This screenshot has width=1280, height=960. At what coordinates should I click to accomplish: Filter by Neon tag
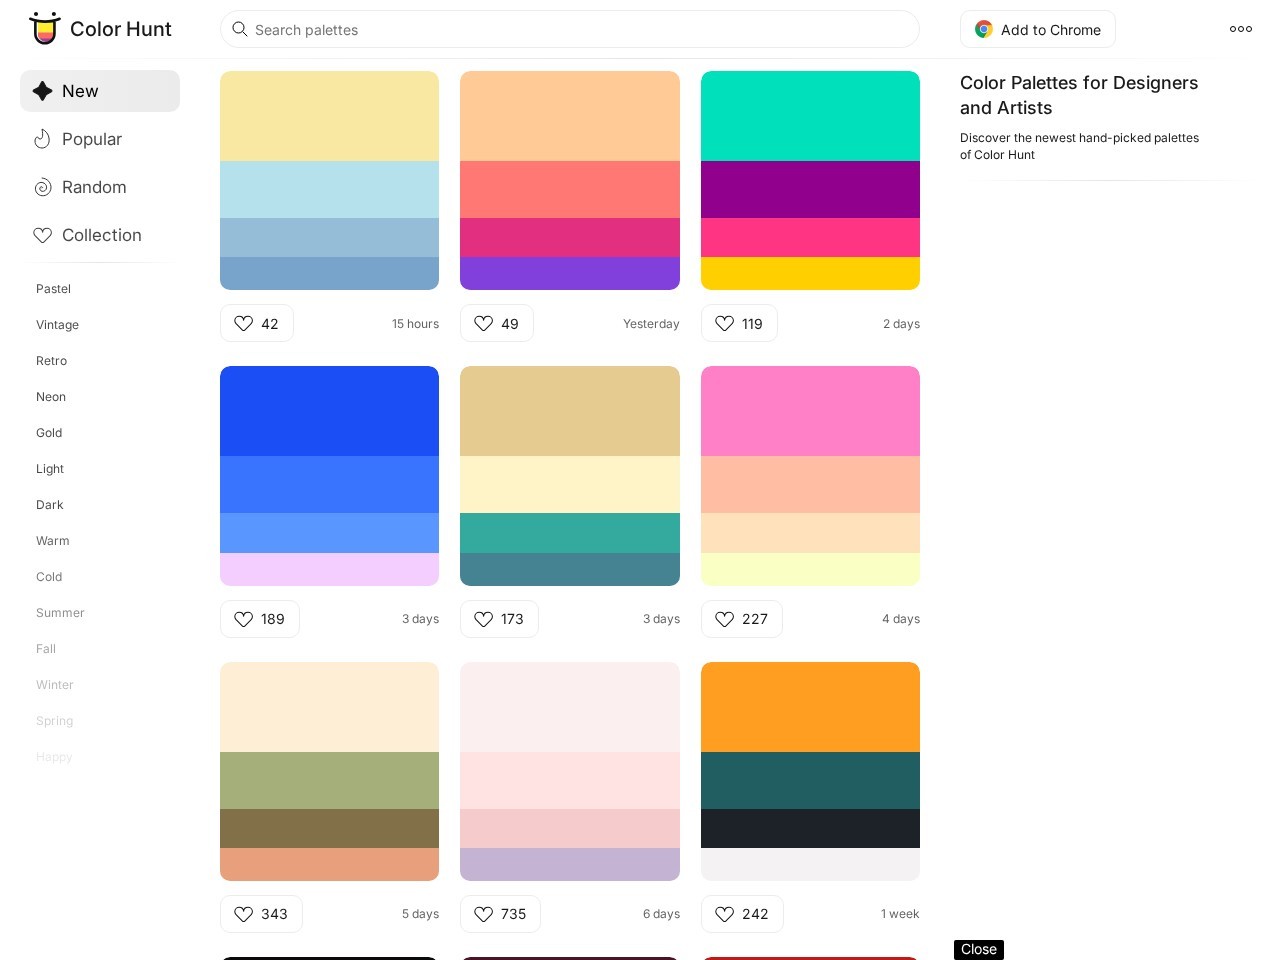[x=51, y=397]
